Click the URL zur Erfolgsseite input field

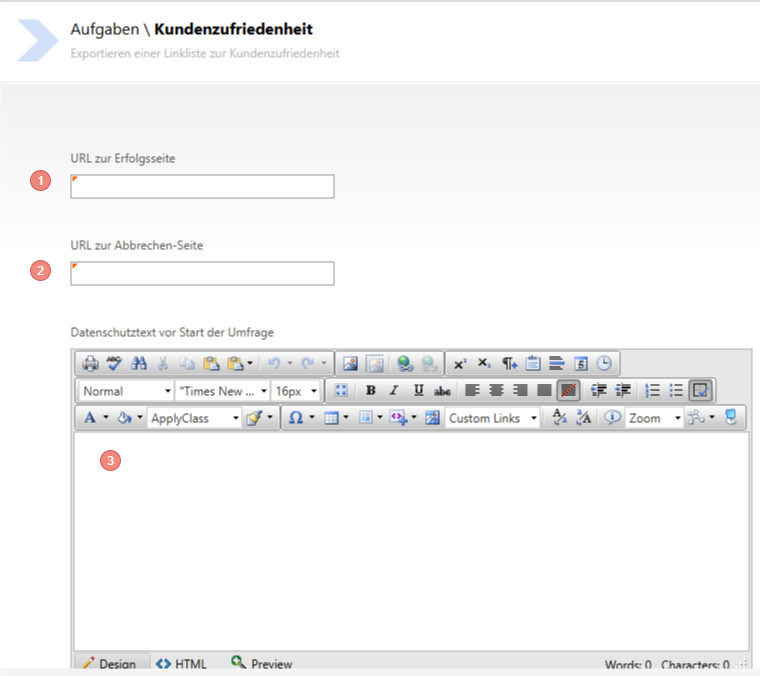pyautogui.click(x=202, y=187)
